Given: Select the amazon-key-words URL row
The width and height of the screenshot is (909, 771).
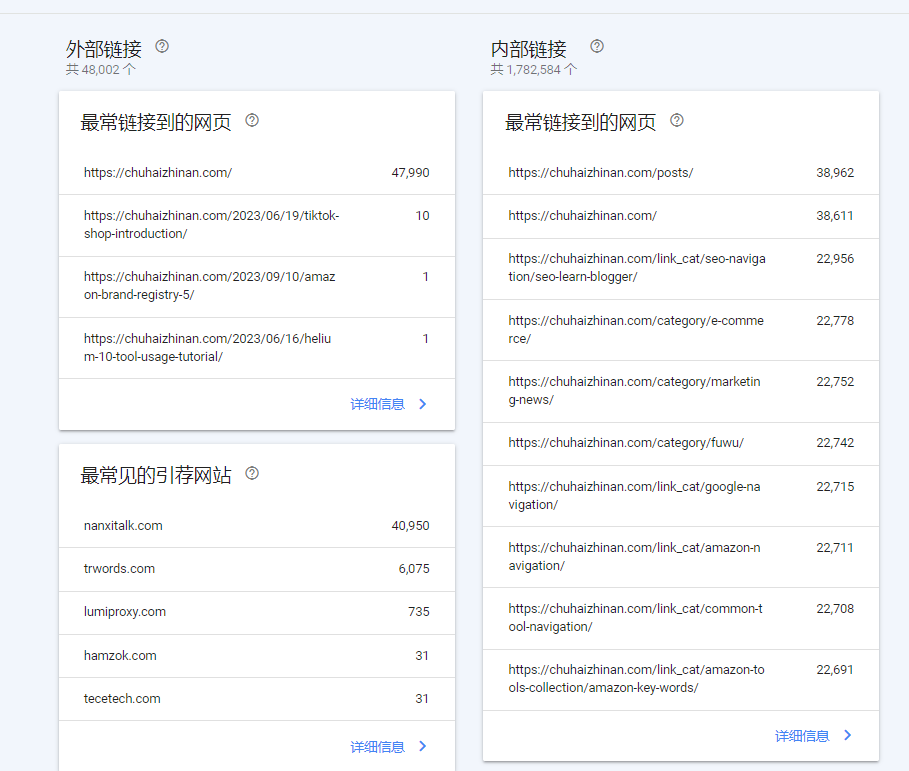Looking at the screenshot, I should tap(681, 679).
